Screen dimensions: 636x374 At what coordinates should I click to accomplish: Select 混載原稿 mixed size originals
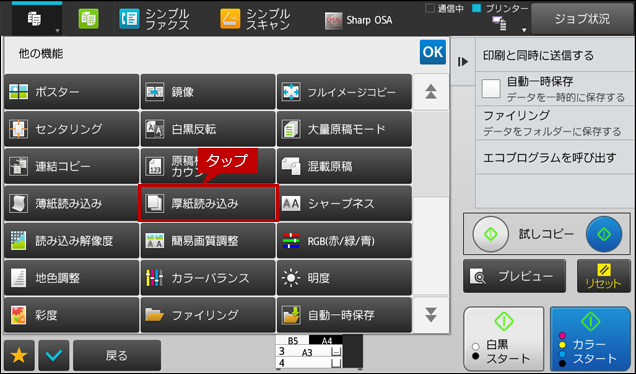point(344,166)
